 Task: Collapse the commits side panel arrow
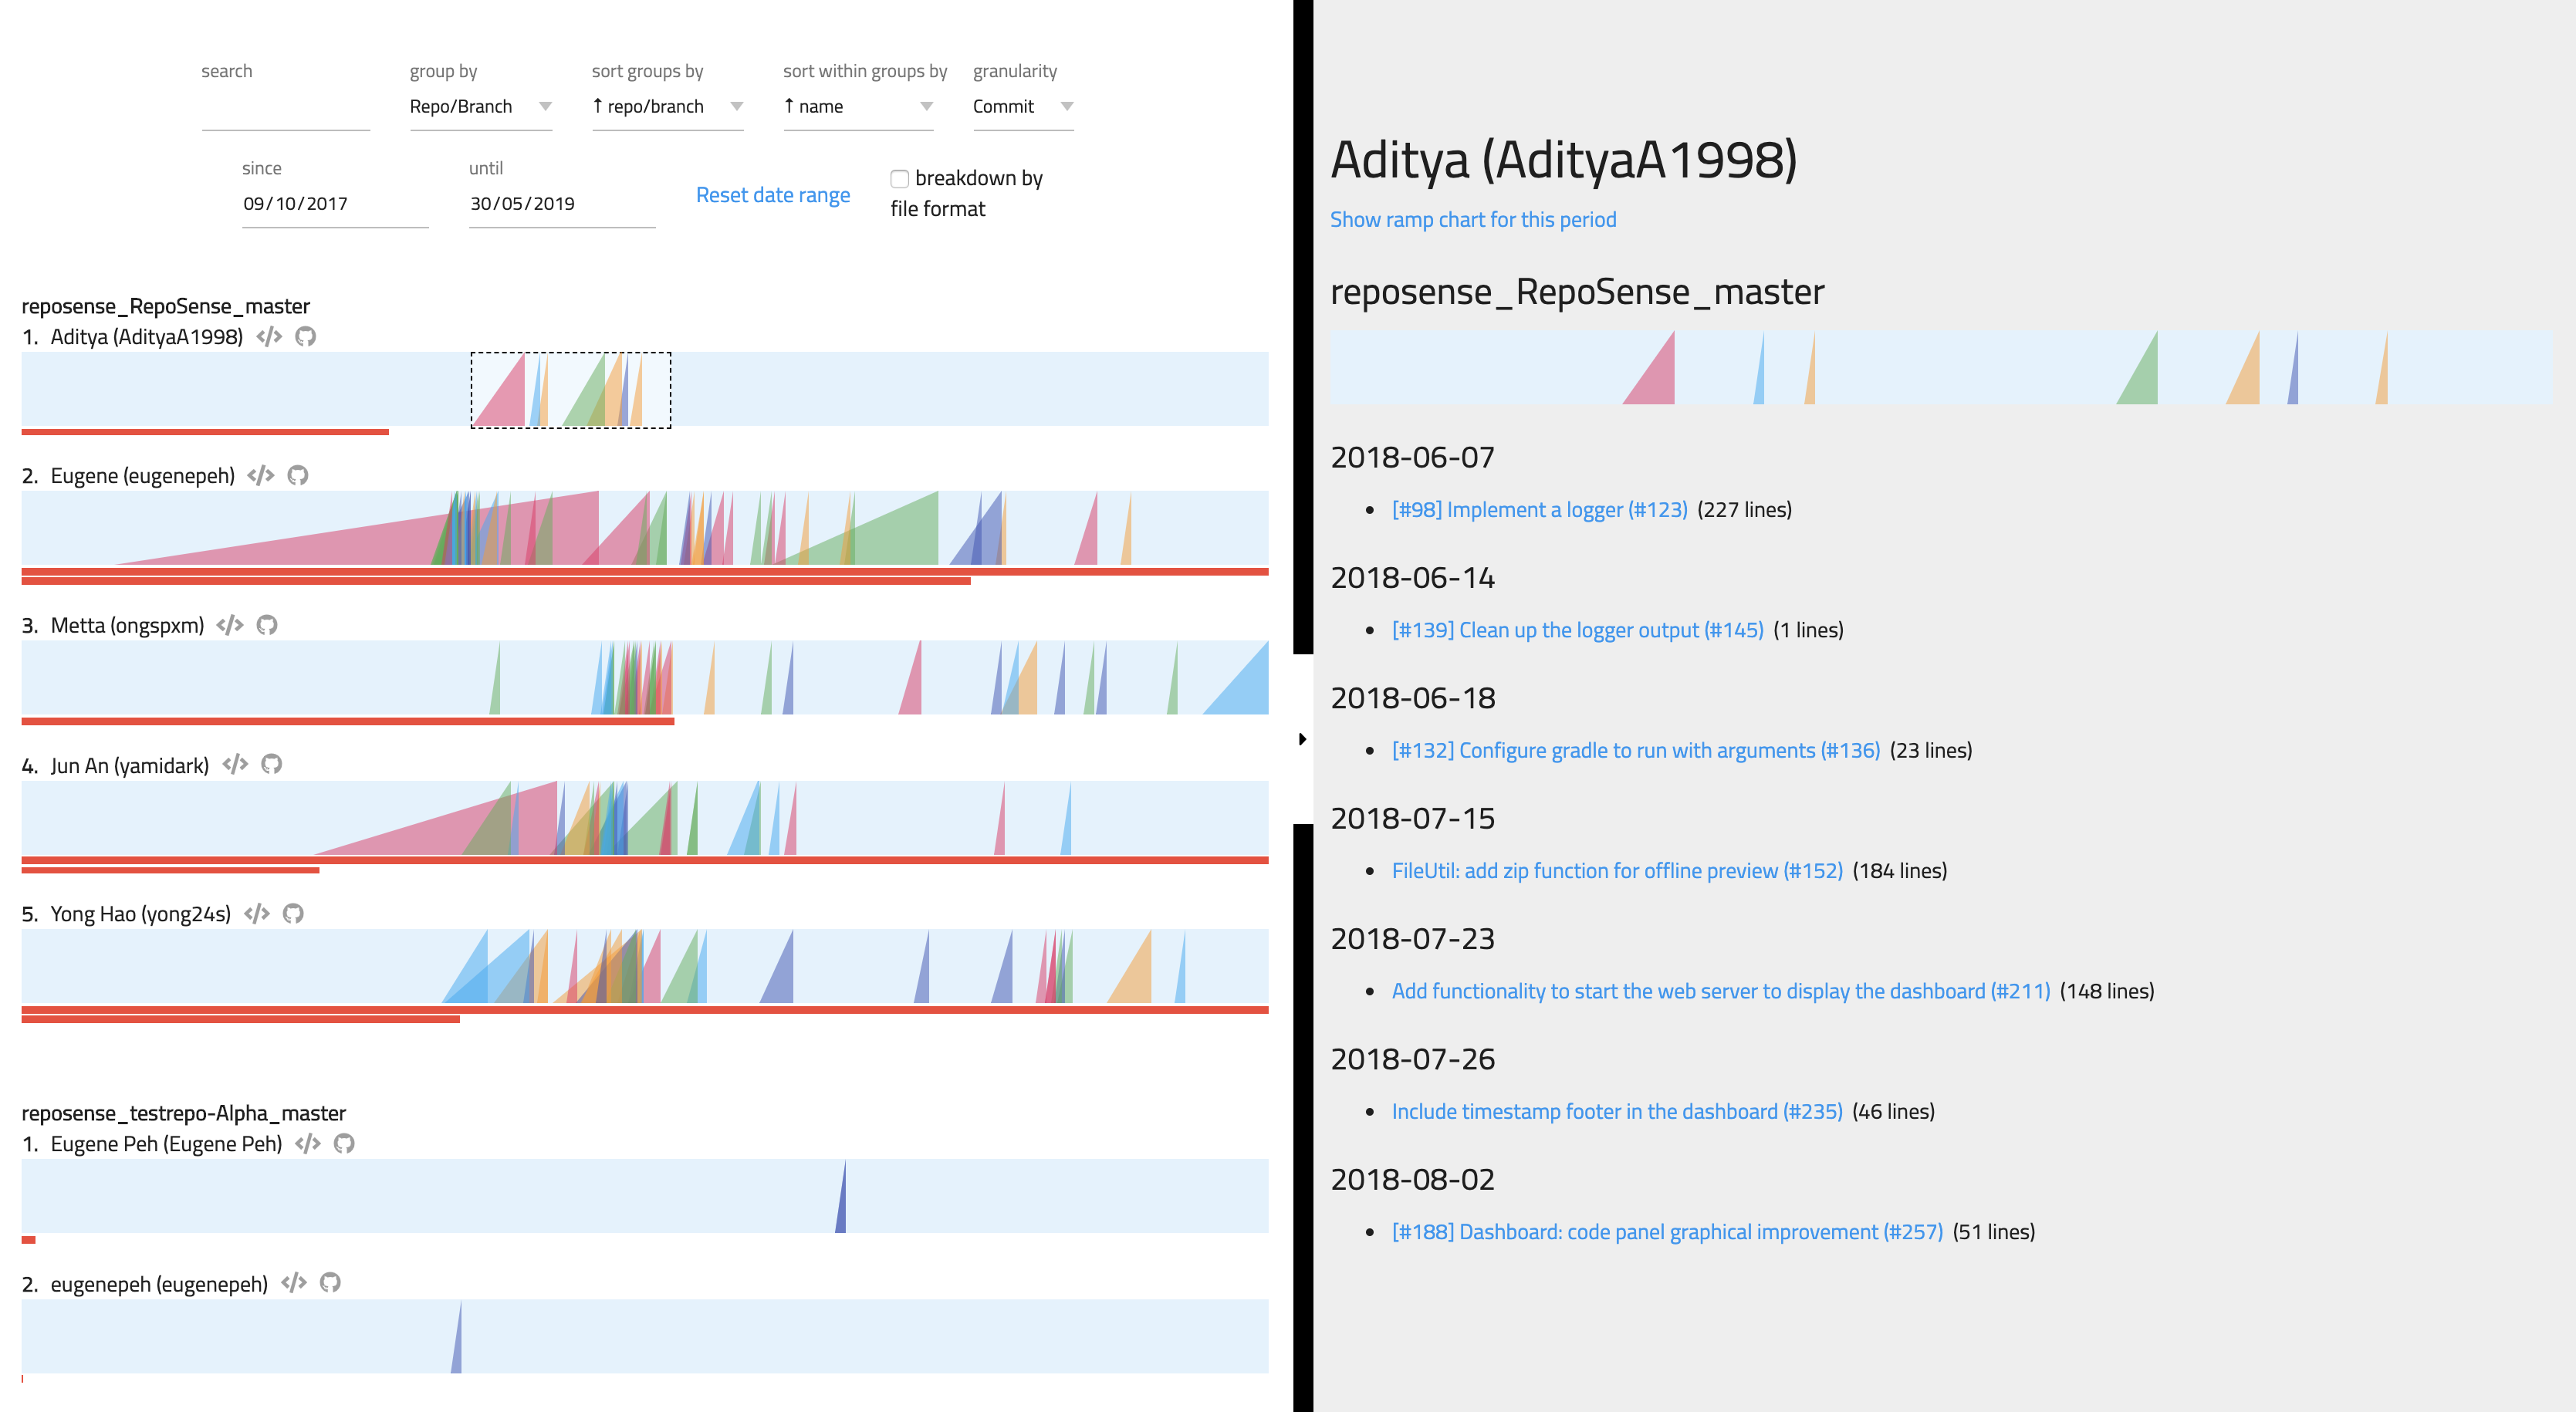[1303, 739]
